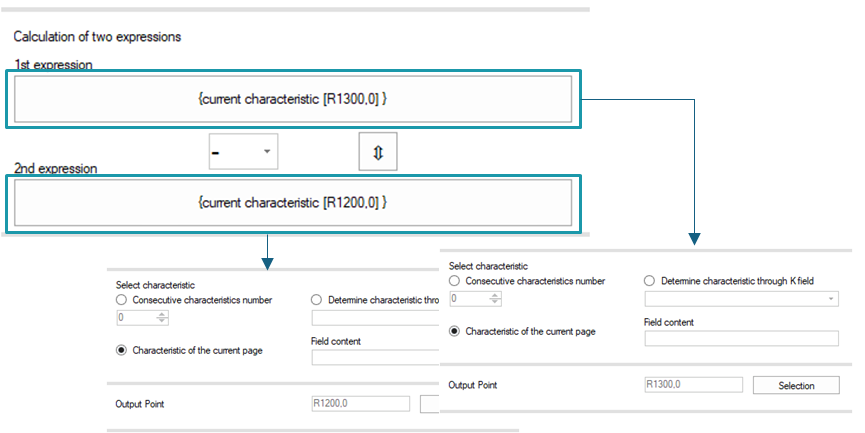Click K field combo box in left panel
865x433 pixels.
tap(375, 318)
